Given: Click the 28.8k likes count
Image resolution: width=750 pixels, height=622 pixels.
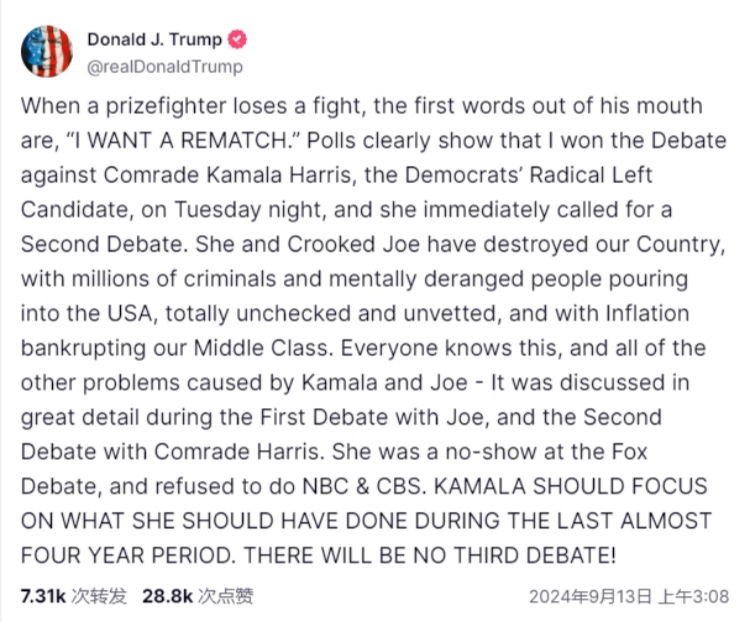Looking at the screenshot, I should [x=167, y=596].
